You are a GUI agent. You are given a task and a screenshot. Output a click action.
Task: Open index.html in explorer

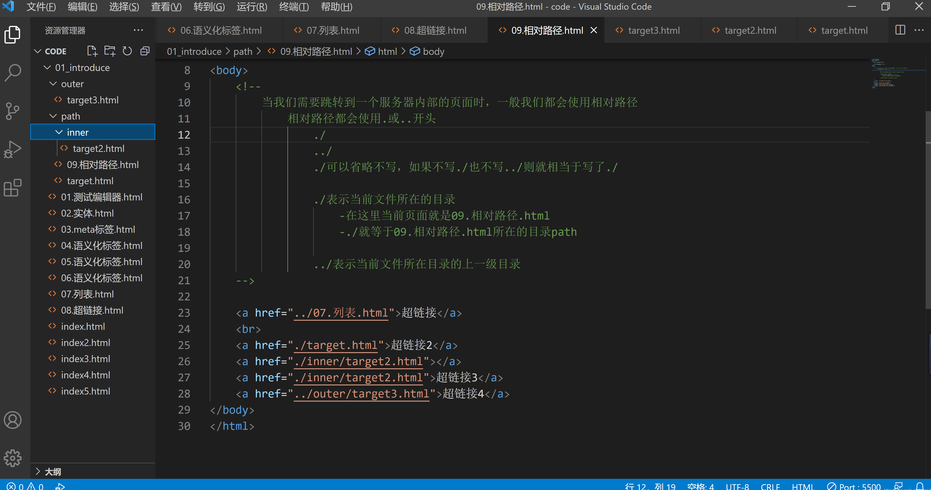(93, 326)
